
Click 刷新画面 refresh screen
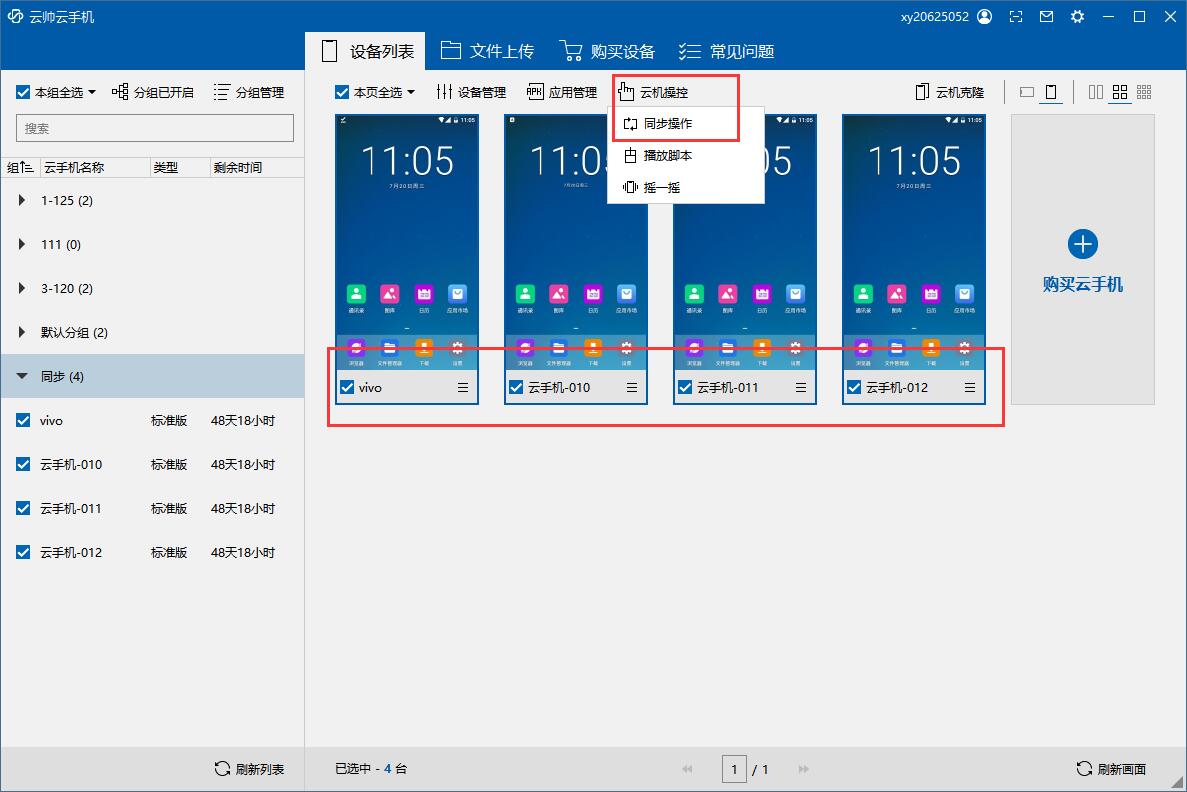[x=1111, y=769]
